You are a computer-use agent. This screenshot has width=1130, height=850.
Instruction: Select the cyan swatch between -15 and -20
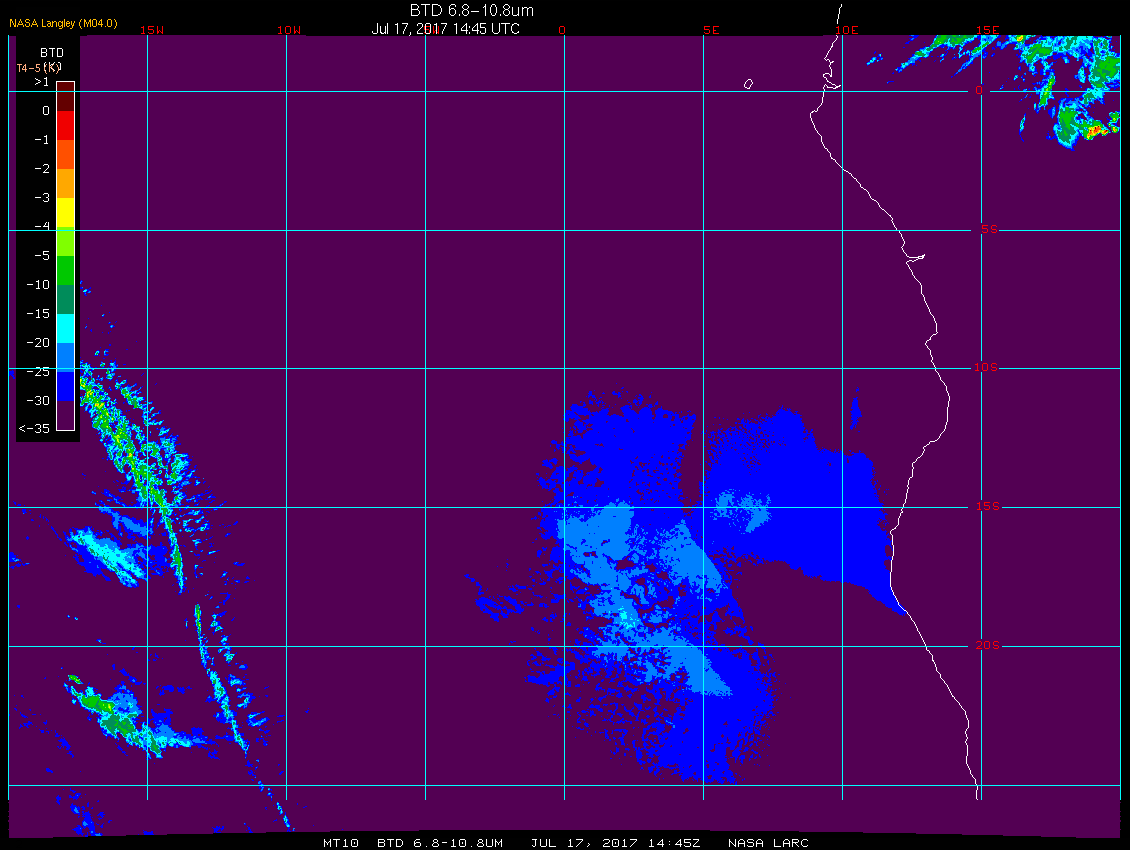click(66, 328)
